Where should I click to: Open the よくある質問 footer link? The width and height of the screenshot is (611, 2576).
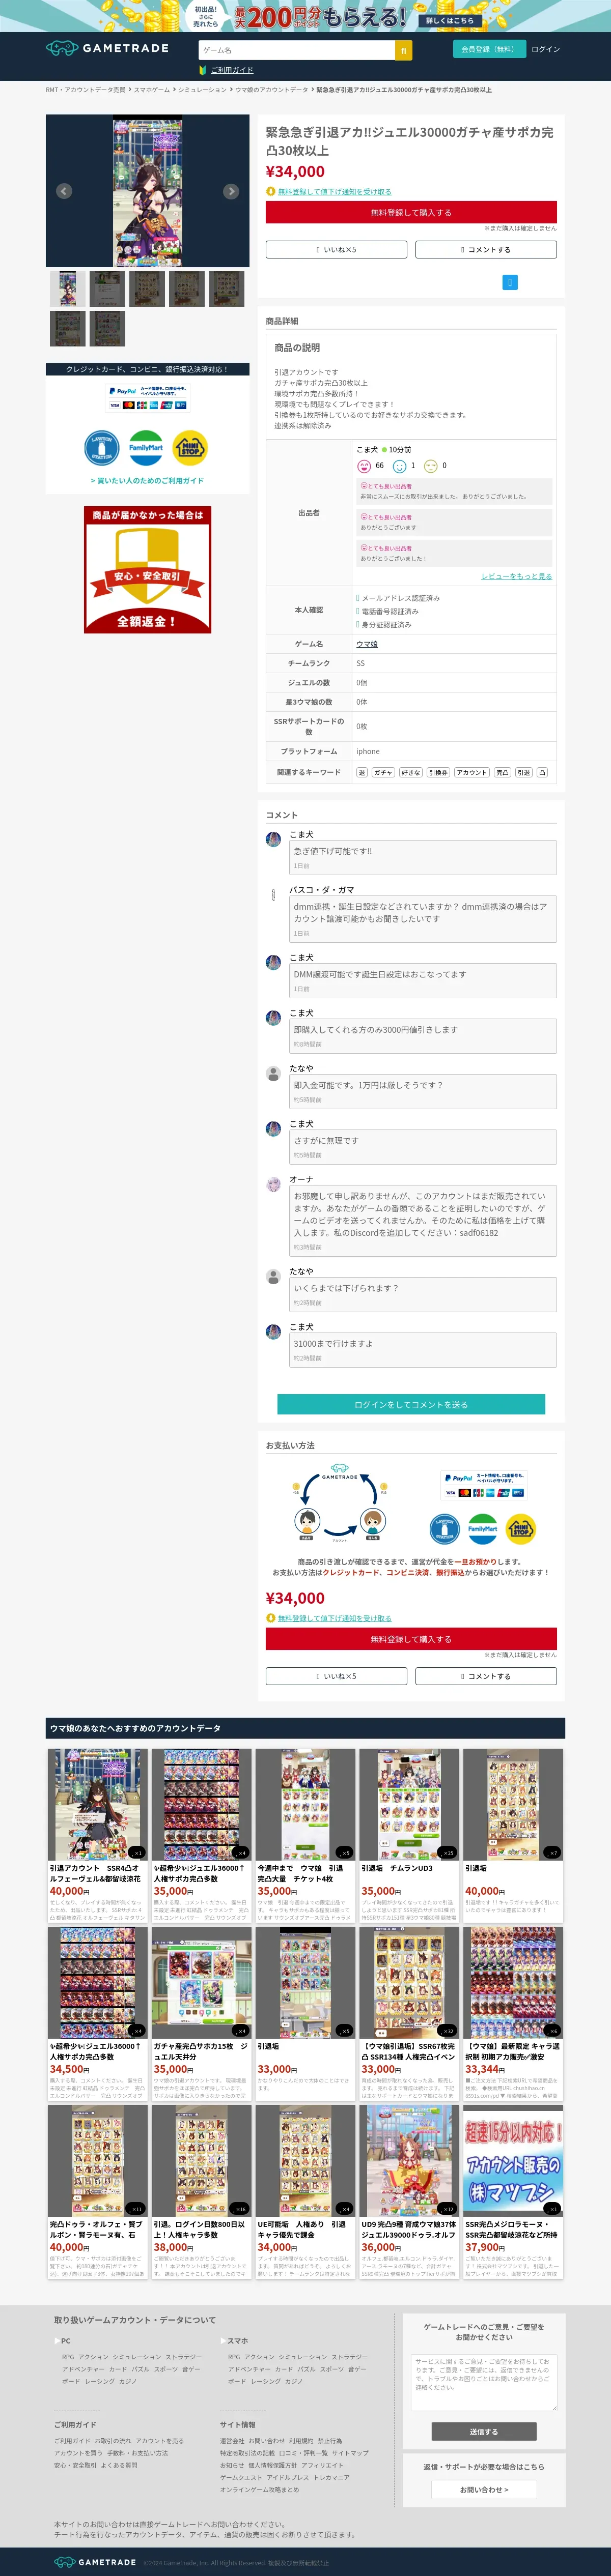(119, 2466)
